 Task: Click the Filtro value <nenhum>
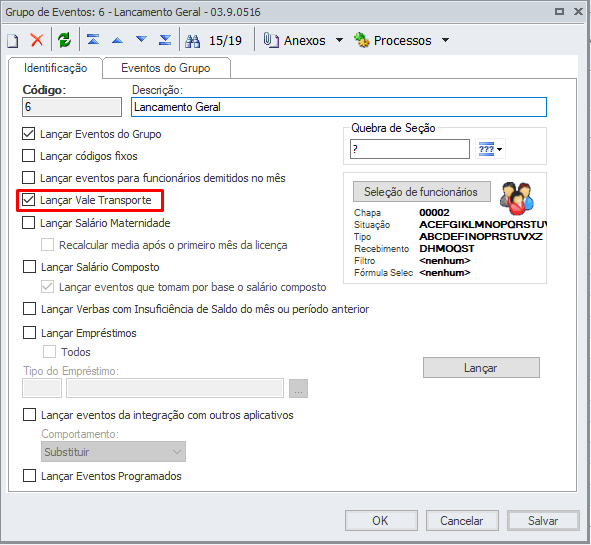445,261
